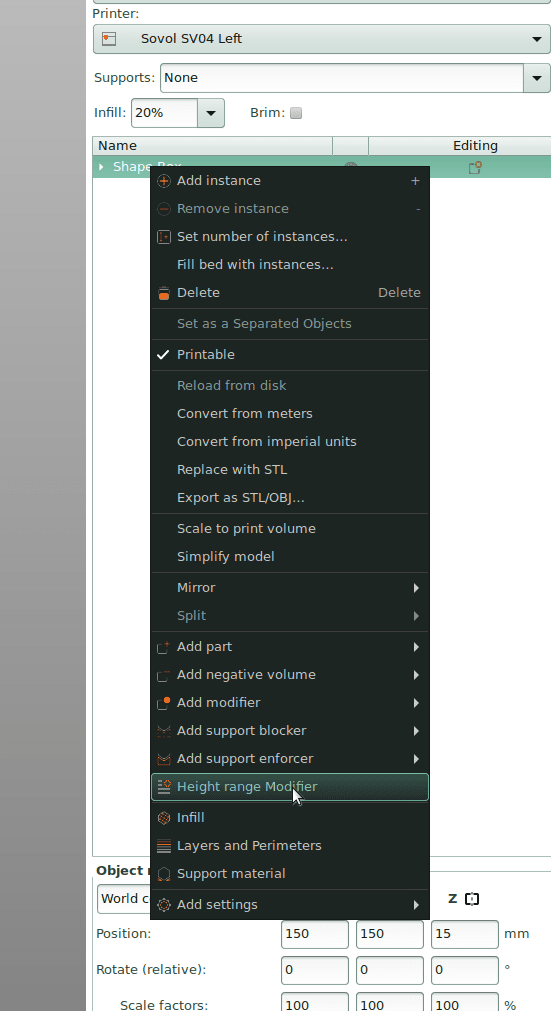551x1011 pixels.
Task: Click the Add instance plus icon
Action: [x=164, y=181]
